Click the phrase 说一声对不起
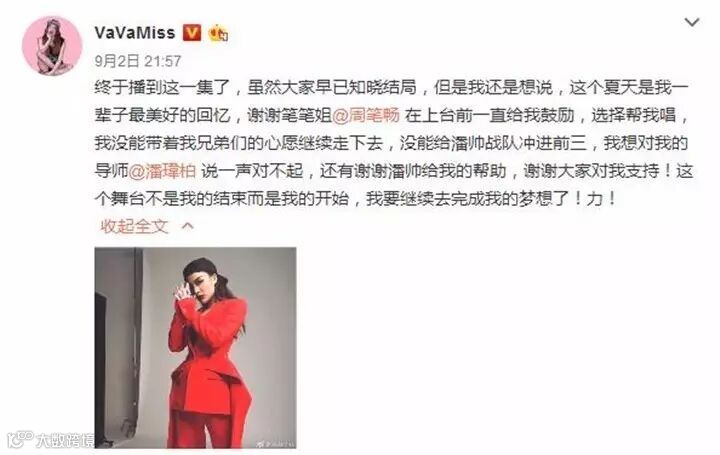The height and width of the screenshot is (455, 720). pyautogui.click(x=252, y=171)
